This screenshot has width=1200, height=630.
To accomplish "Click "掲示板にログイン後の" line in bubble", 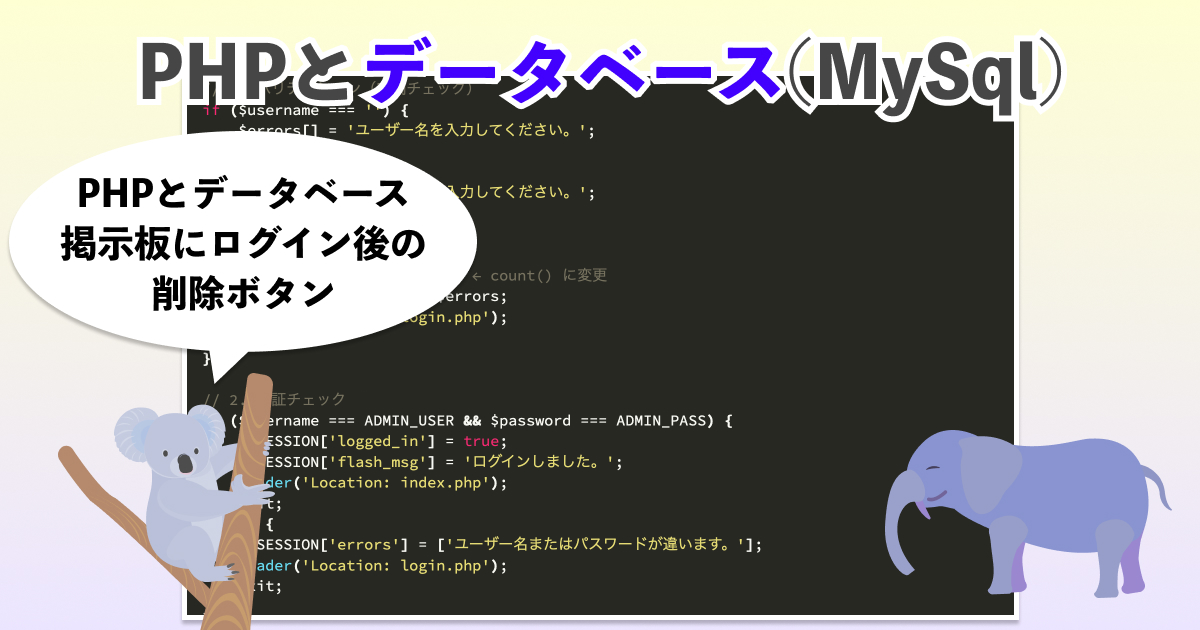I will [x=241, y=243].
